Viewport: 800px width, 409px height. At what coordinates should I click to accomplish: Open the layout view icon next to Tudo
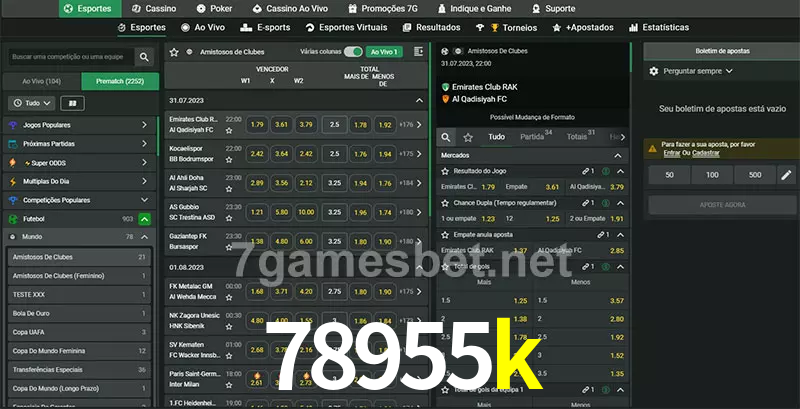click(x=72, y=103)
